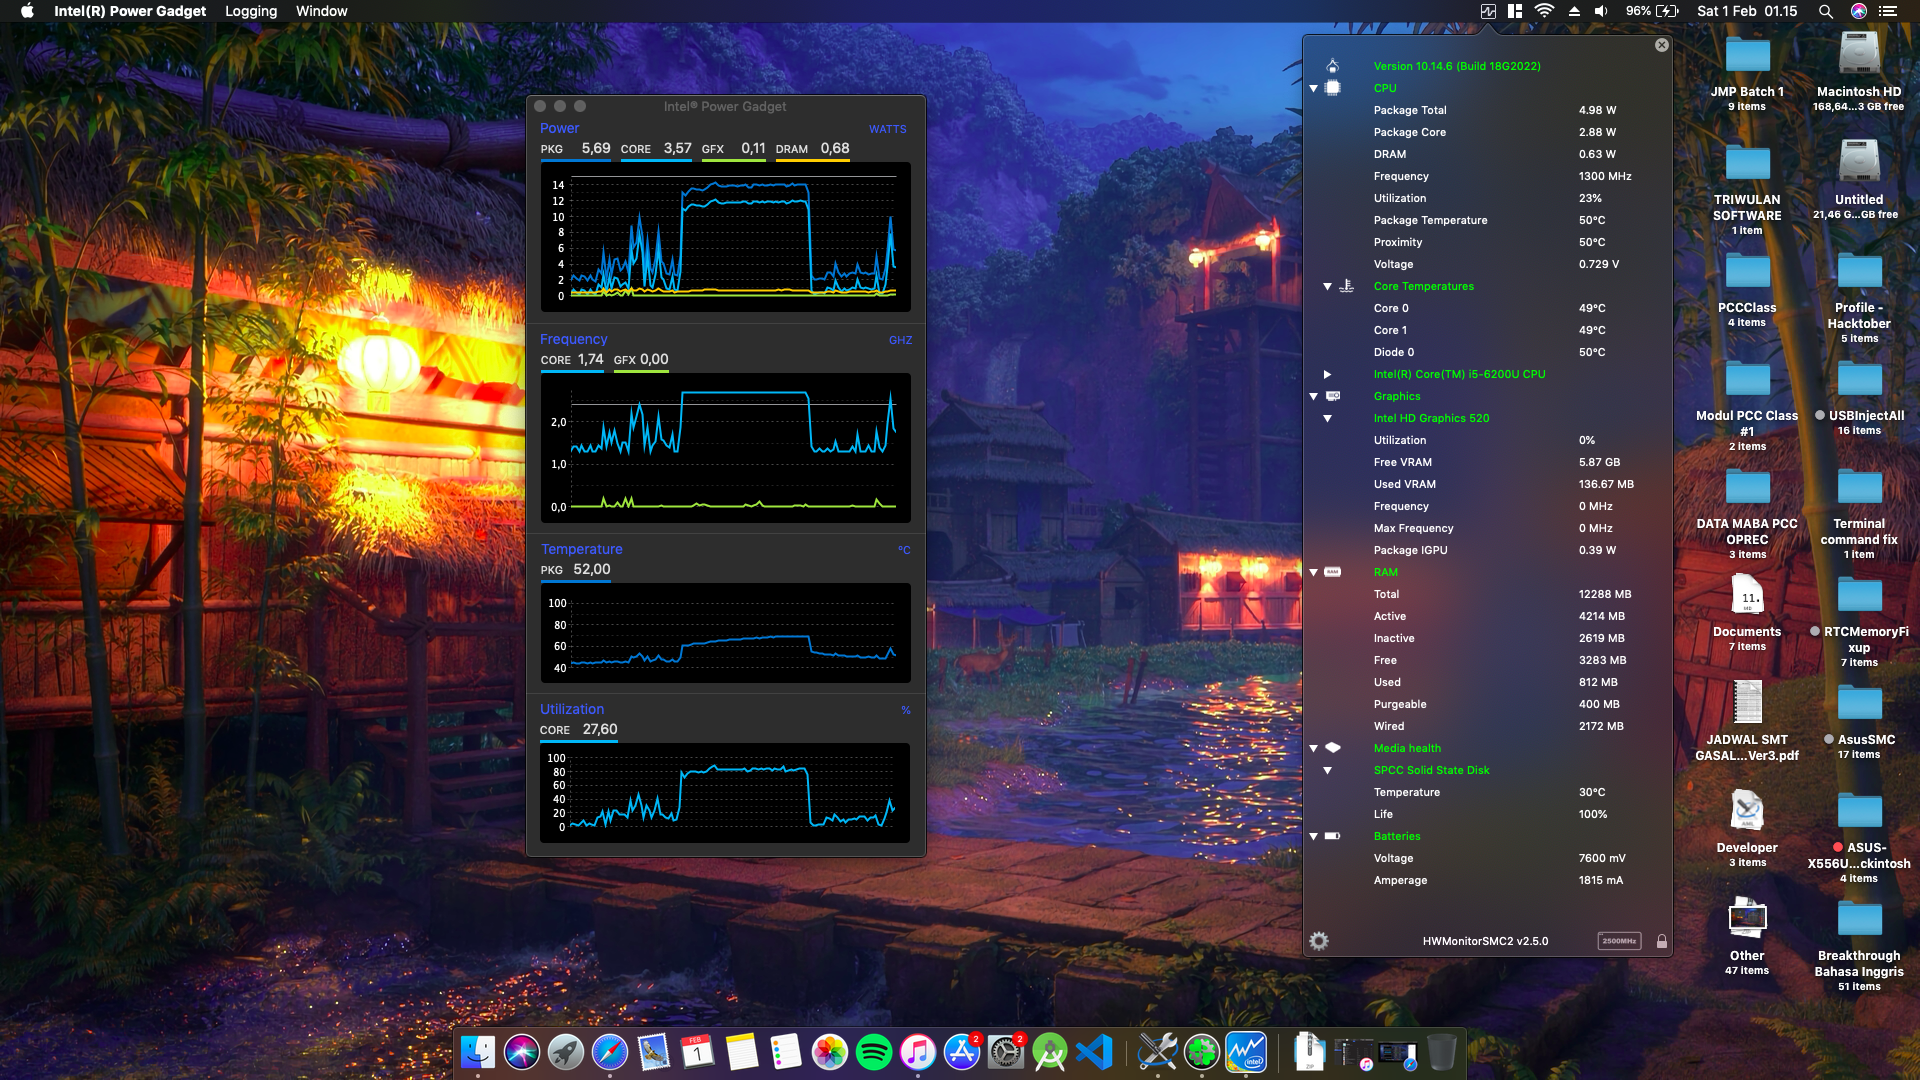Click the Wi-Fi icon in the menu bar
The height and width of the screenshot is (1080, 1920).
coord(1544,11)
